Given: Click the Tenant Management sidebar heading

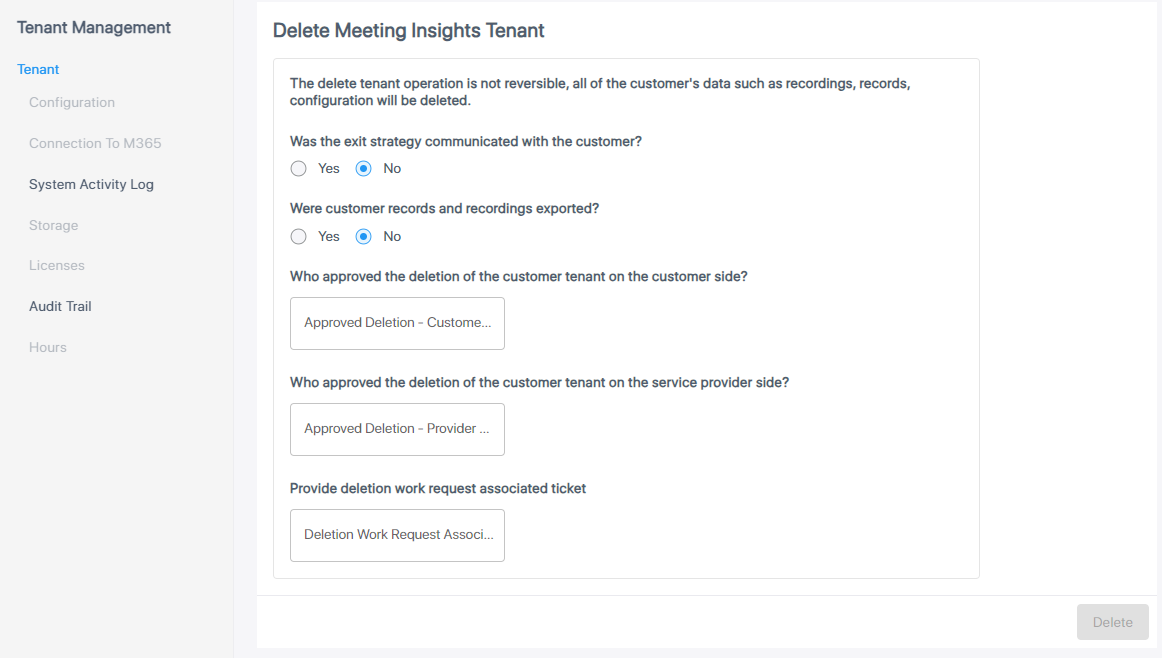Looking at the screenshot, I should pos(94,28).
